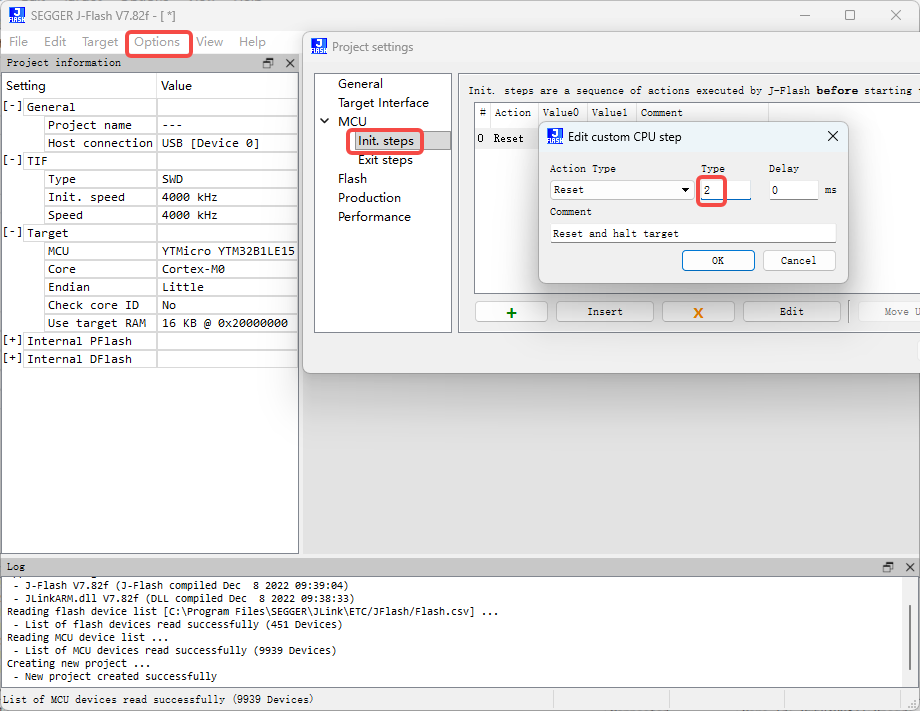Click the Project name row label
This screenshot has width=920, height=711.
pos(90,125)
